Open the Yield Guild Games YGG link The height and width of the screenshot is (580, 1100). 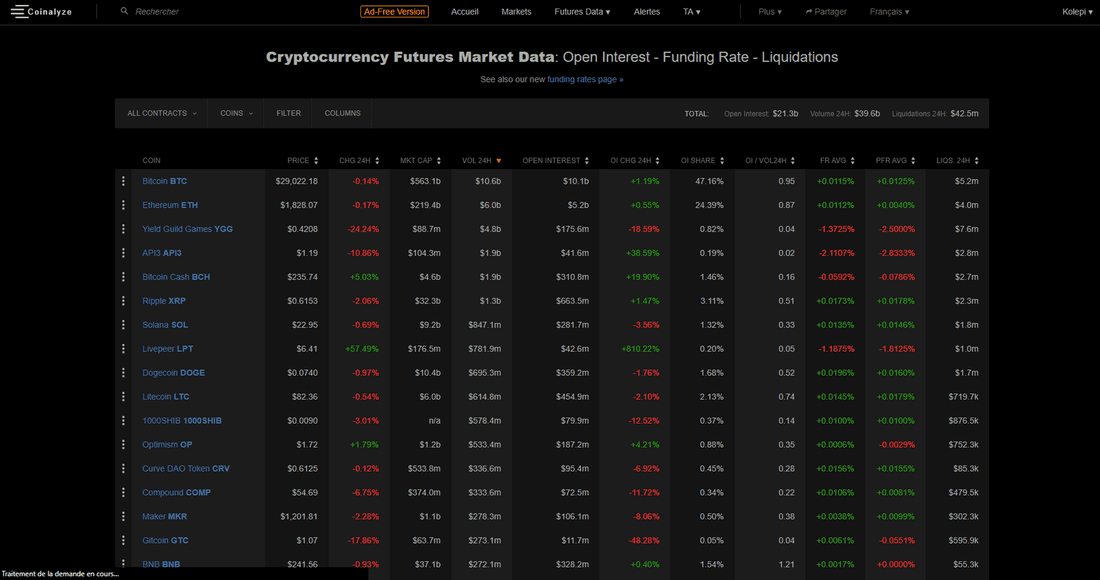[x=187, y=229]
